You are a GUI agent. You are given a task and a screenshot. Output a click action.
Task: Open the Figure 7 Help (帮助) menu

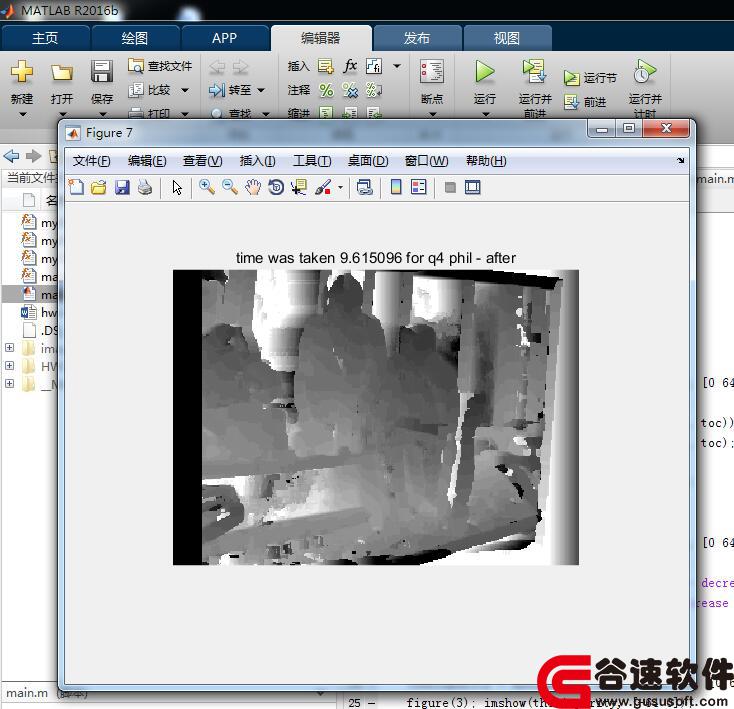point(486,161)
